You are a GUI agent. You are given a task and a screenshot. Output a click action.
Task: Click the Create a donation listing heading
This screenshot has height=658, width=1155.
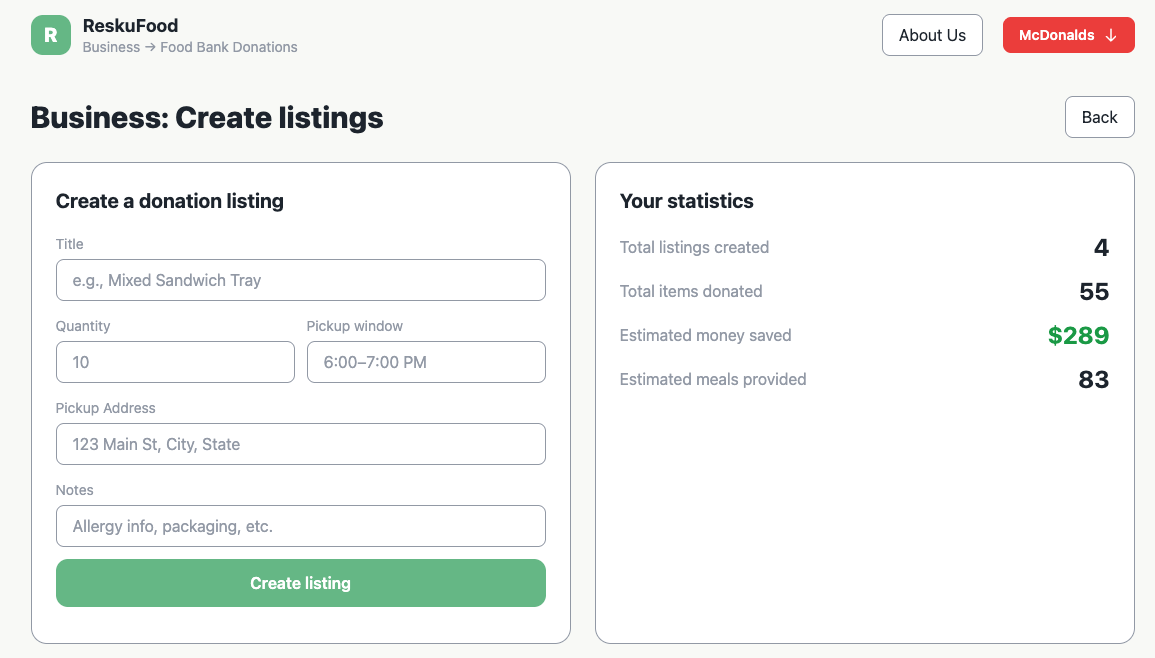click(170, 201)
